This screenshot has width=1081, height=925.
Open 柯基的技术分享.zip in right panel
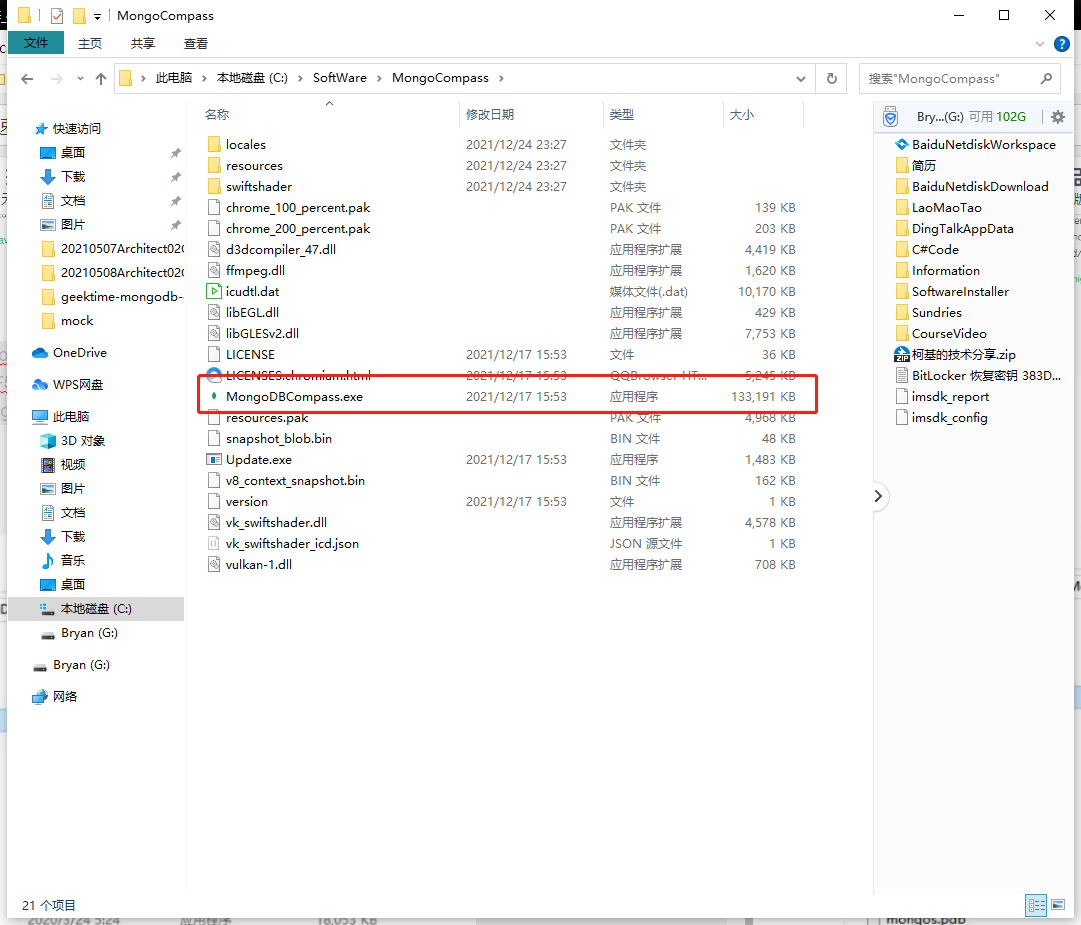click(963, 354)
